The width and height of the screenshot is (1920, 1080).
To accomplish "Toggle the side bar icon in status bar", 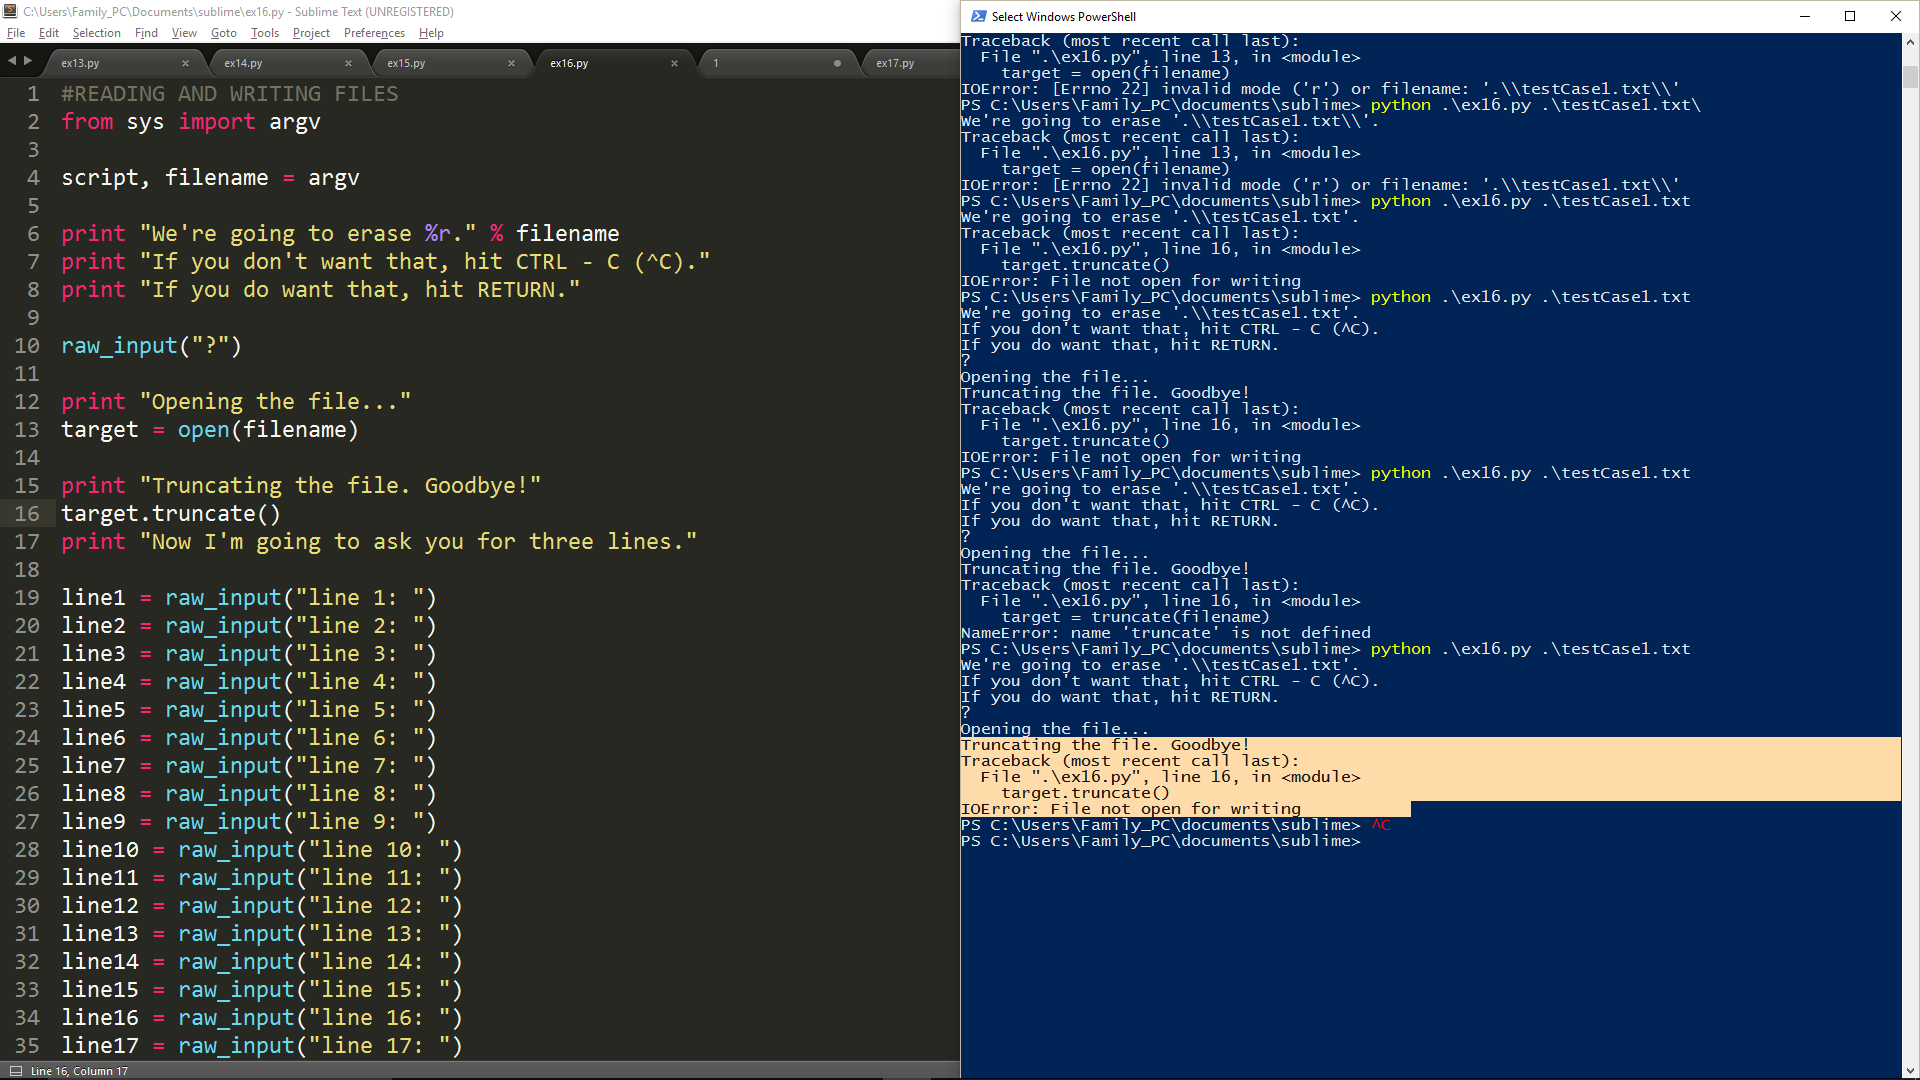I will (15, 1071).
